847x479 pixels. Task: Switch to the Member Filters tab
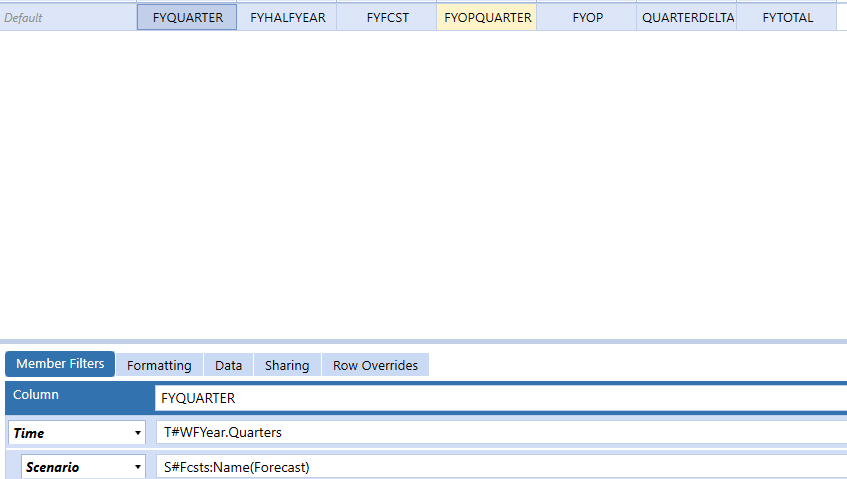pyautogui.click(x=60, y=364)
